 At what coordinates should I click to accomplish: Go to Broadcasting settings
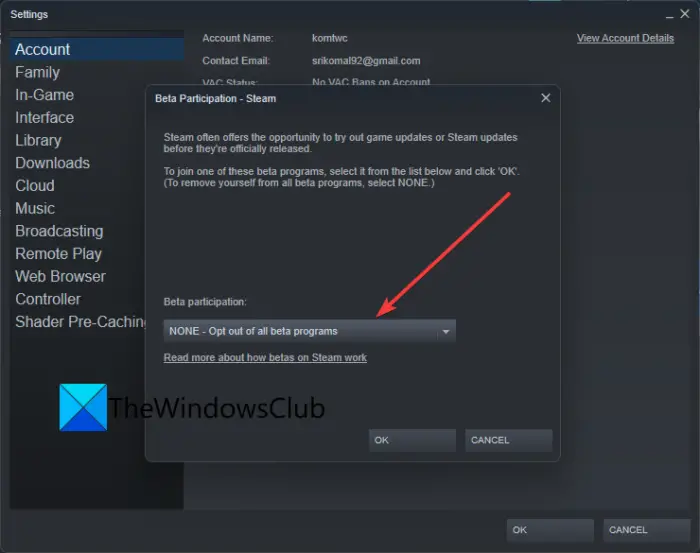pyautogui.click(x=59, y=231)
